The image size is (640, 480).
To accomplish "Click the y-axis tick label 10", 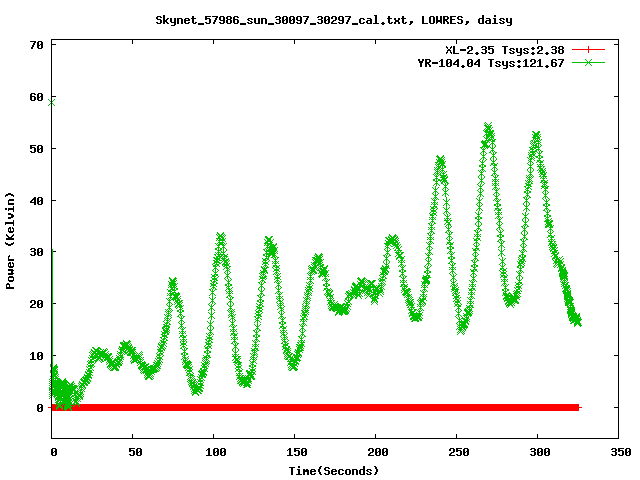I will point(36,356).
